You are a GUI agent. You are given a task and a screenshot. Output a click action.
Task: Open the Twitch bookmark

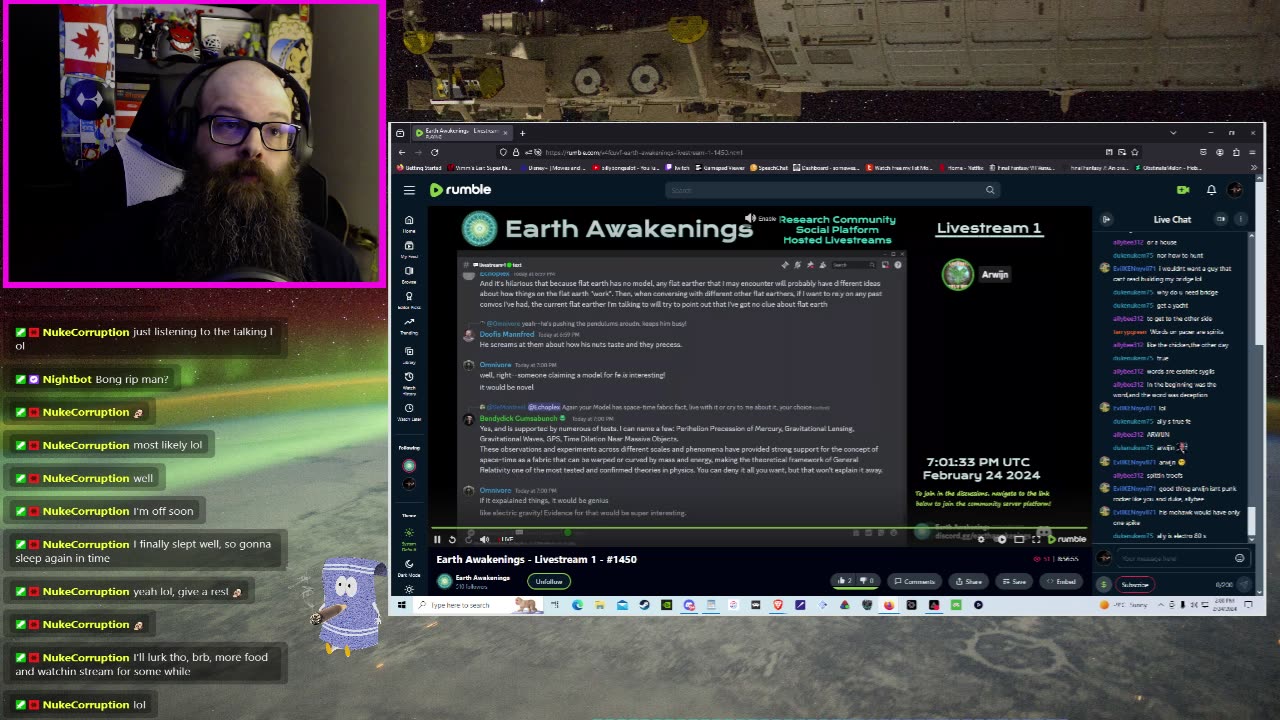pos(680,167)
